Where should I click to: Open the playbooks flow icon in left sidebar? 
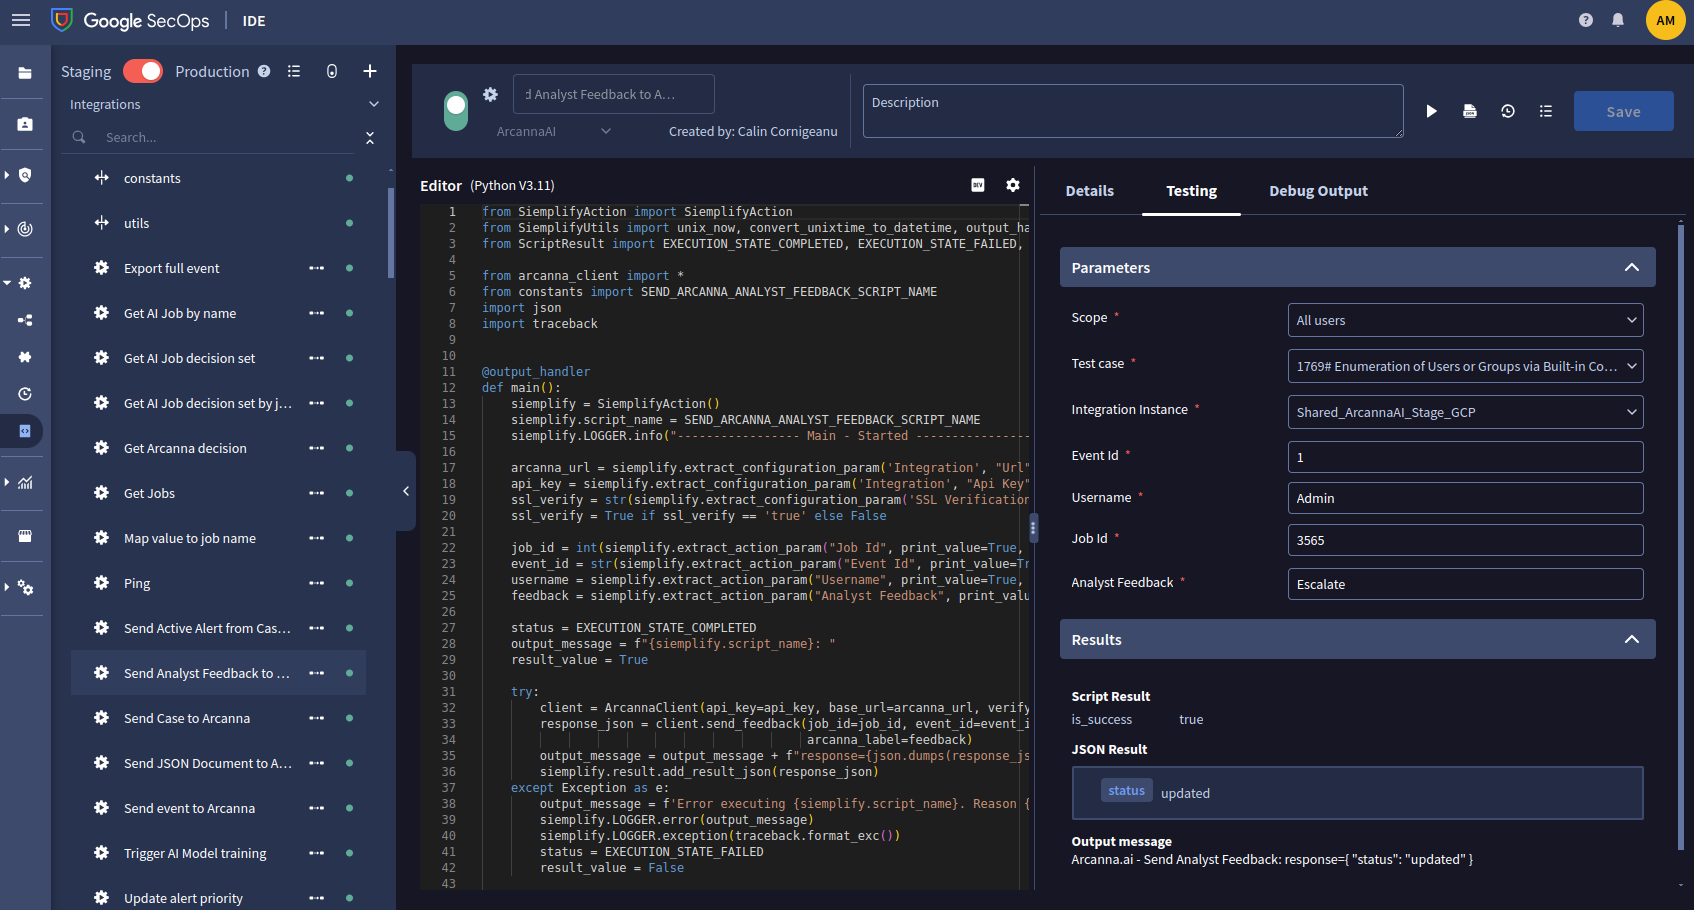(x=25, y=320)
